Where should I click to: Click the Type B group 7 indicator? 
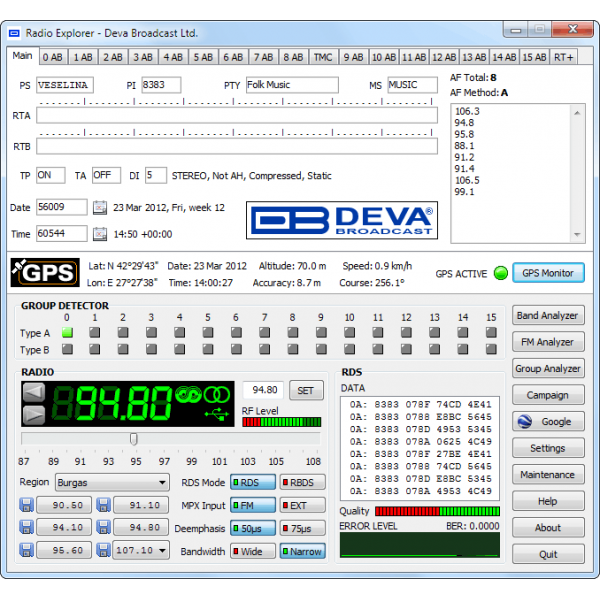[x=264, y=349]
